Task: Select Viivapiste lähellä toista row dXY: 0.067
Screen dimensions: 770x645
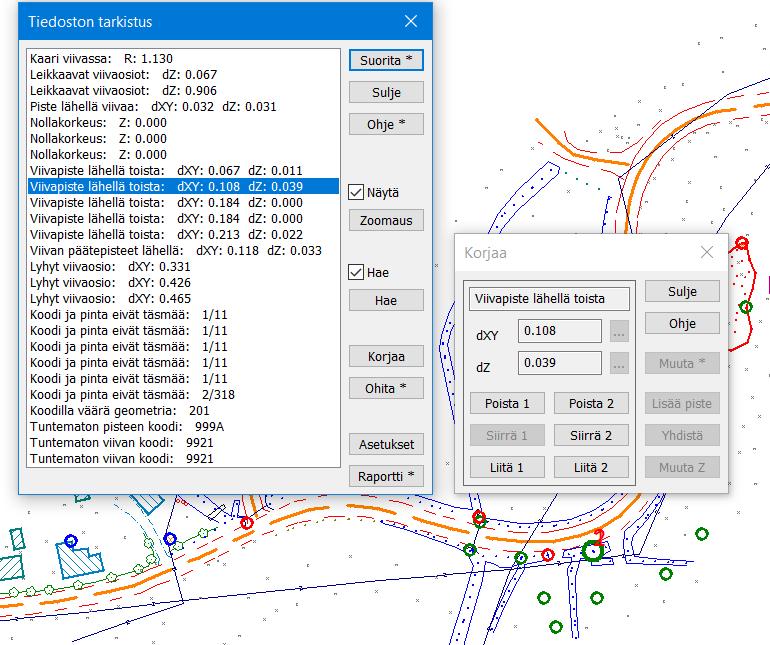Action: 183,170
